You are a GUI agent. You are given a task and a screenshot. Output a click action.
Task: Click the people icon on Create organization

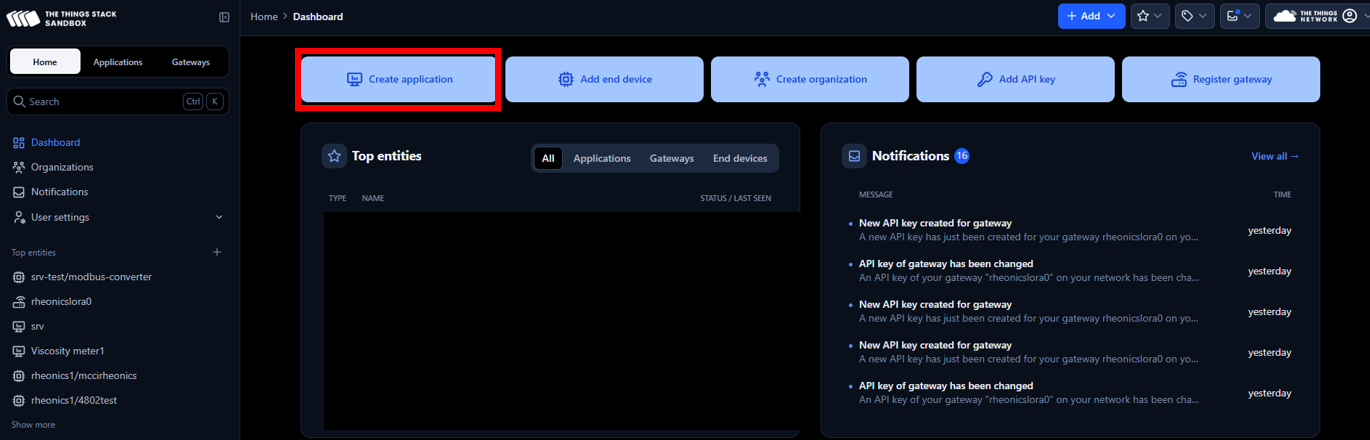(762, 79)
